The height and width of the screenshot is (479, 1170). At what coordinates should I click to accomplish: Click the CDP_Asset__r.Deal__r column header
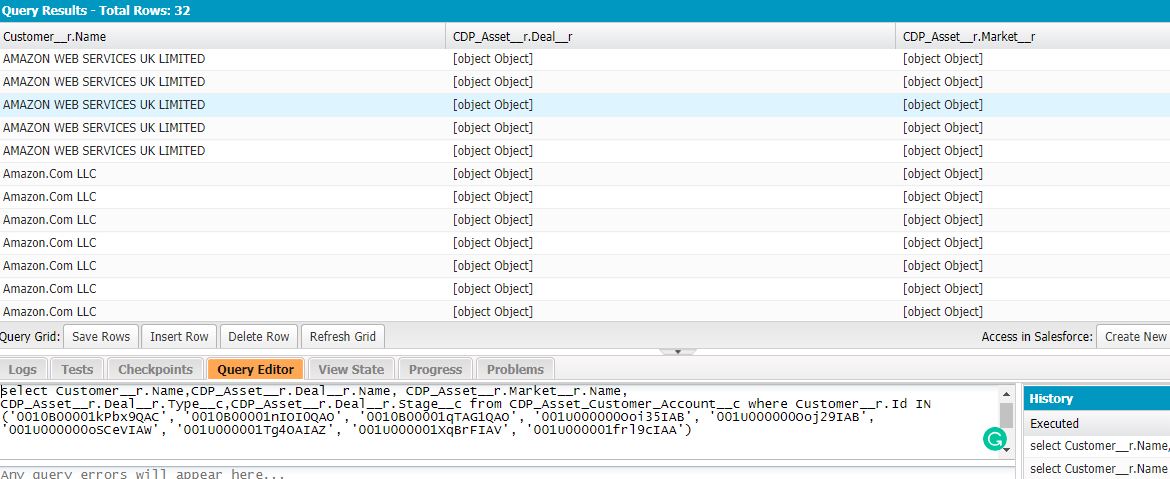click(671, 37)
